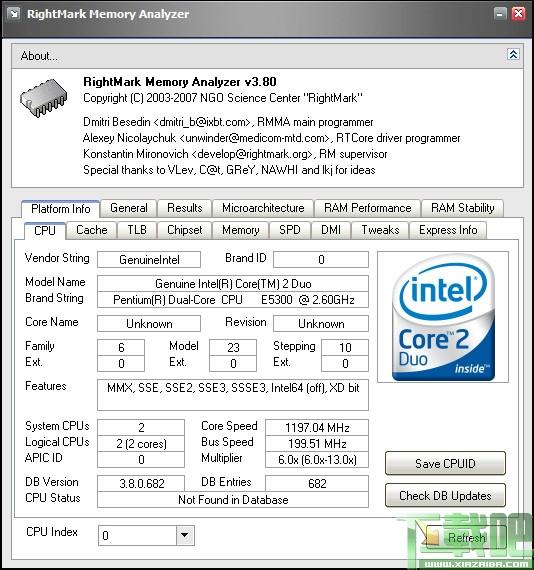The height and width of the screenshot is (570, 534).
Task: Open the Results tab
Action: [185, 208]
